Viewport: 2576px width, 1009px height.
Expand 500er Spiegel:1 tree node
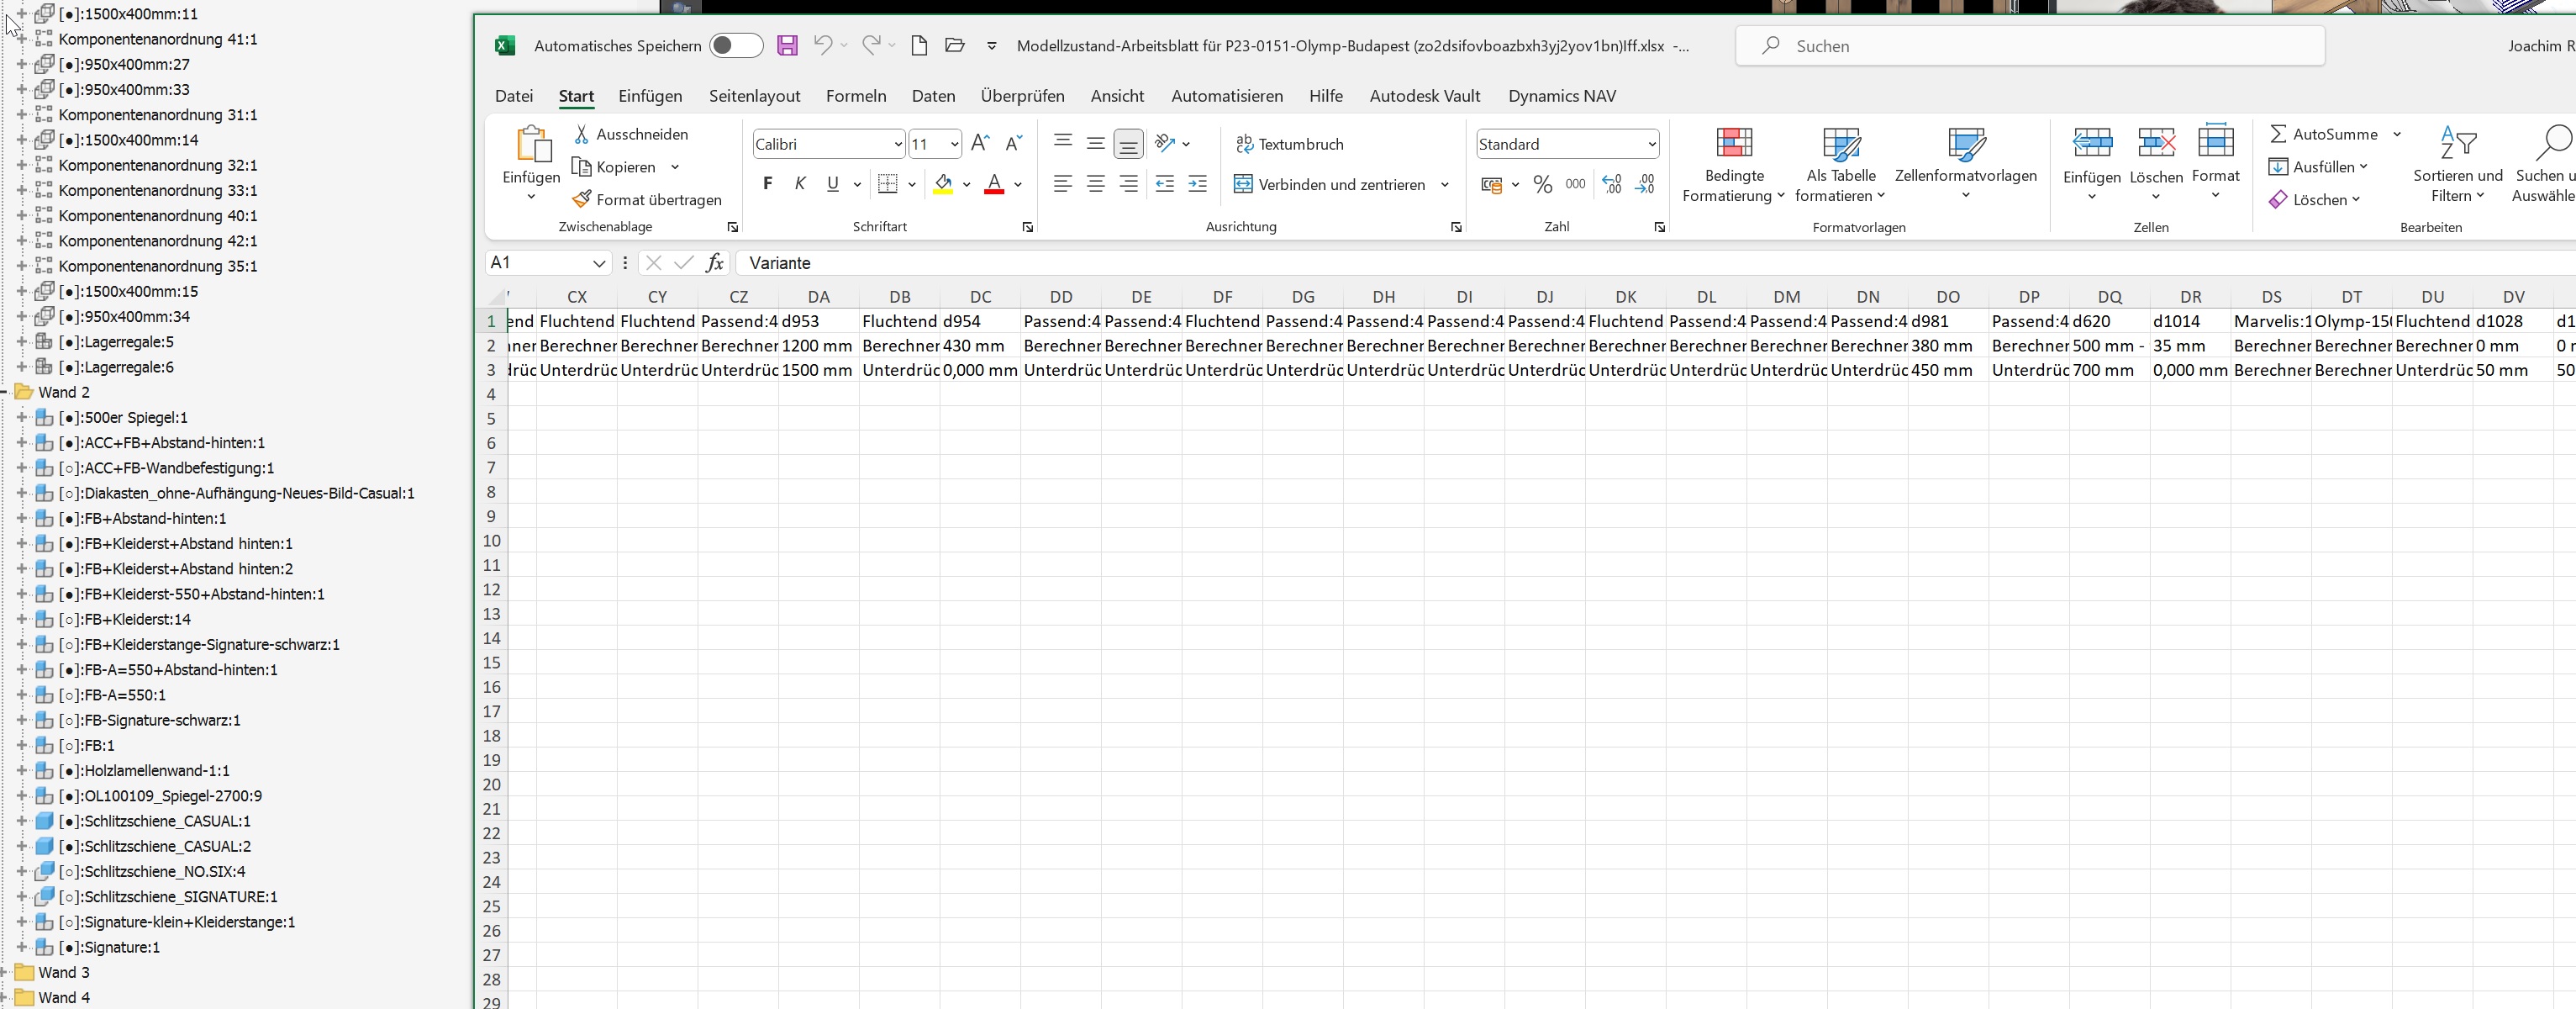(21, 417)
